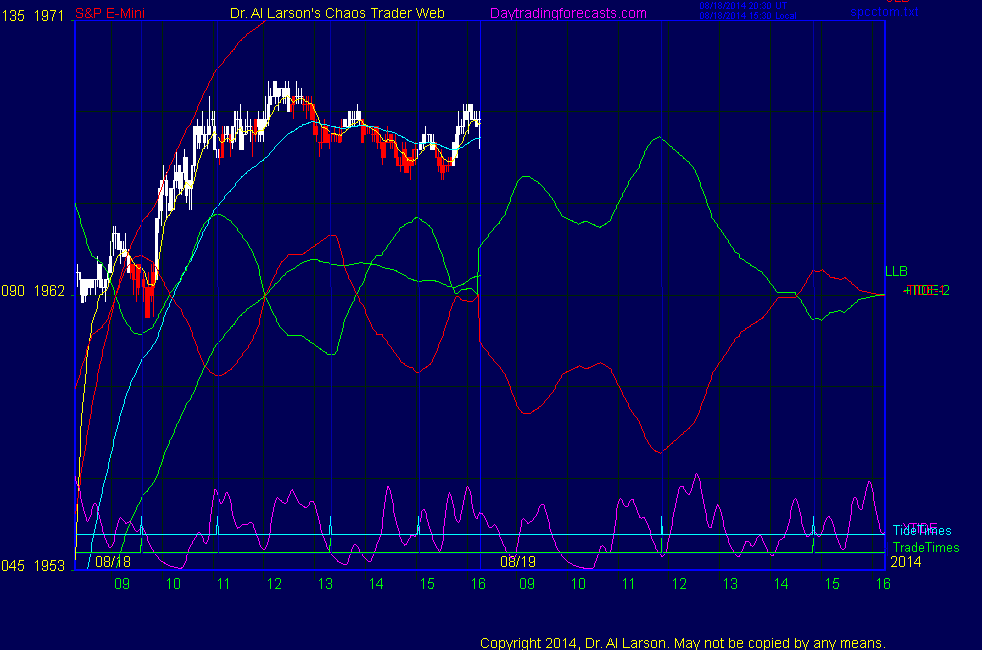
Task: Click the 08/19 date label on the chart
Action: coord(518,561)
